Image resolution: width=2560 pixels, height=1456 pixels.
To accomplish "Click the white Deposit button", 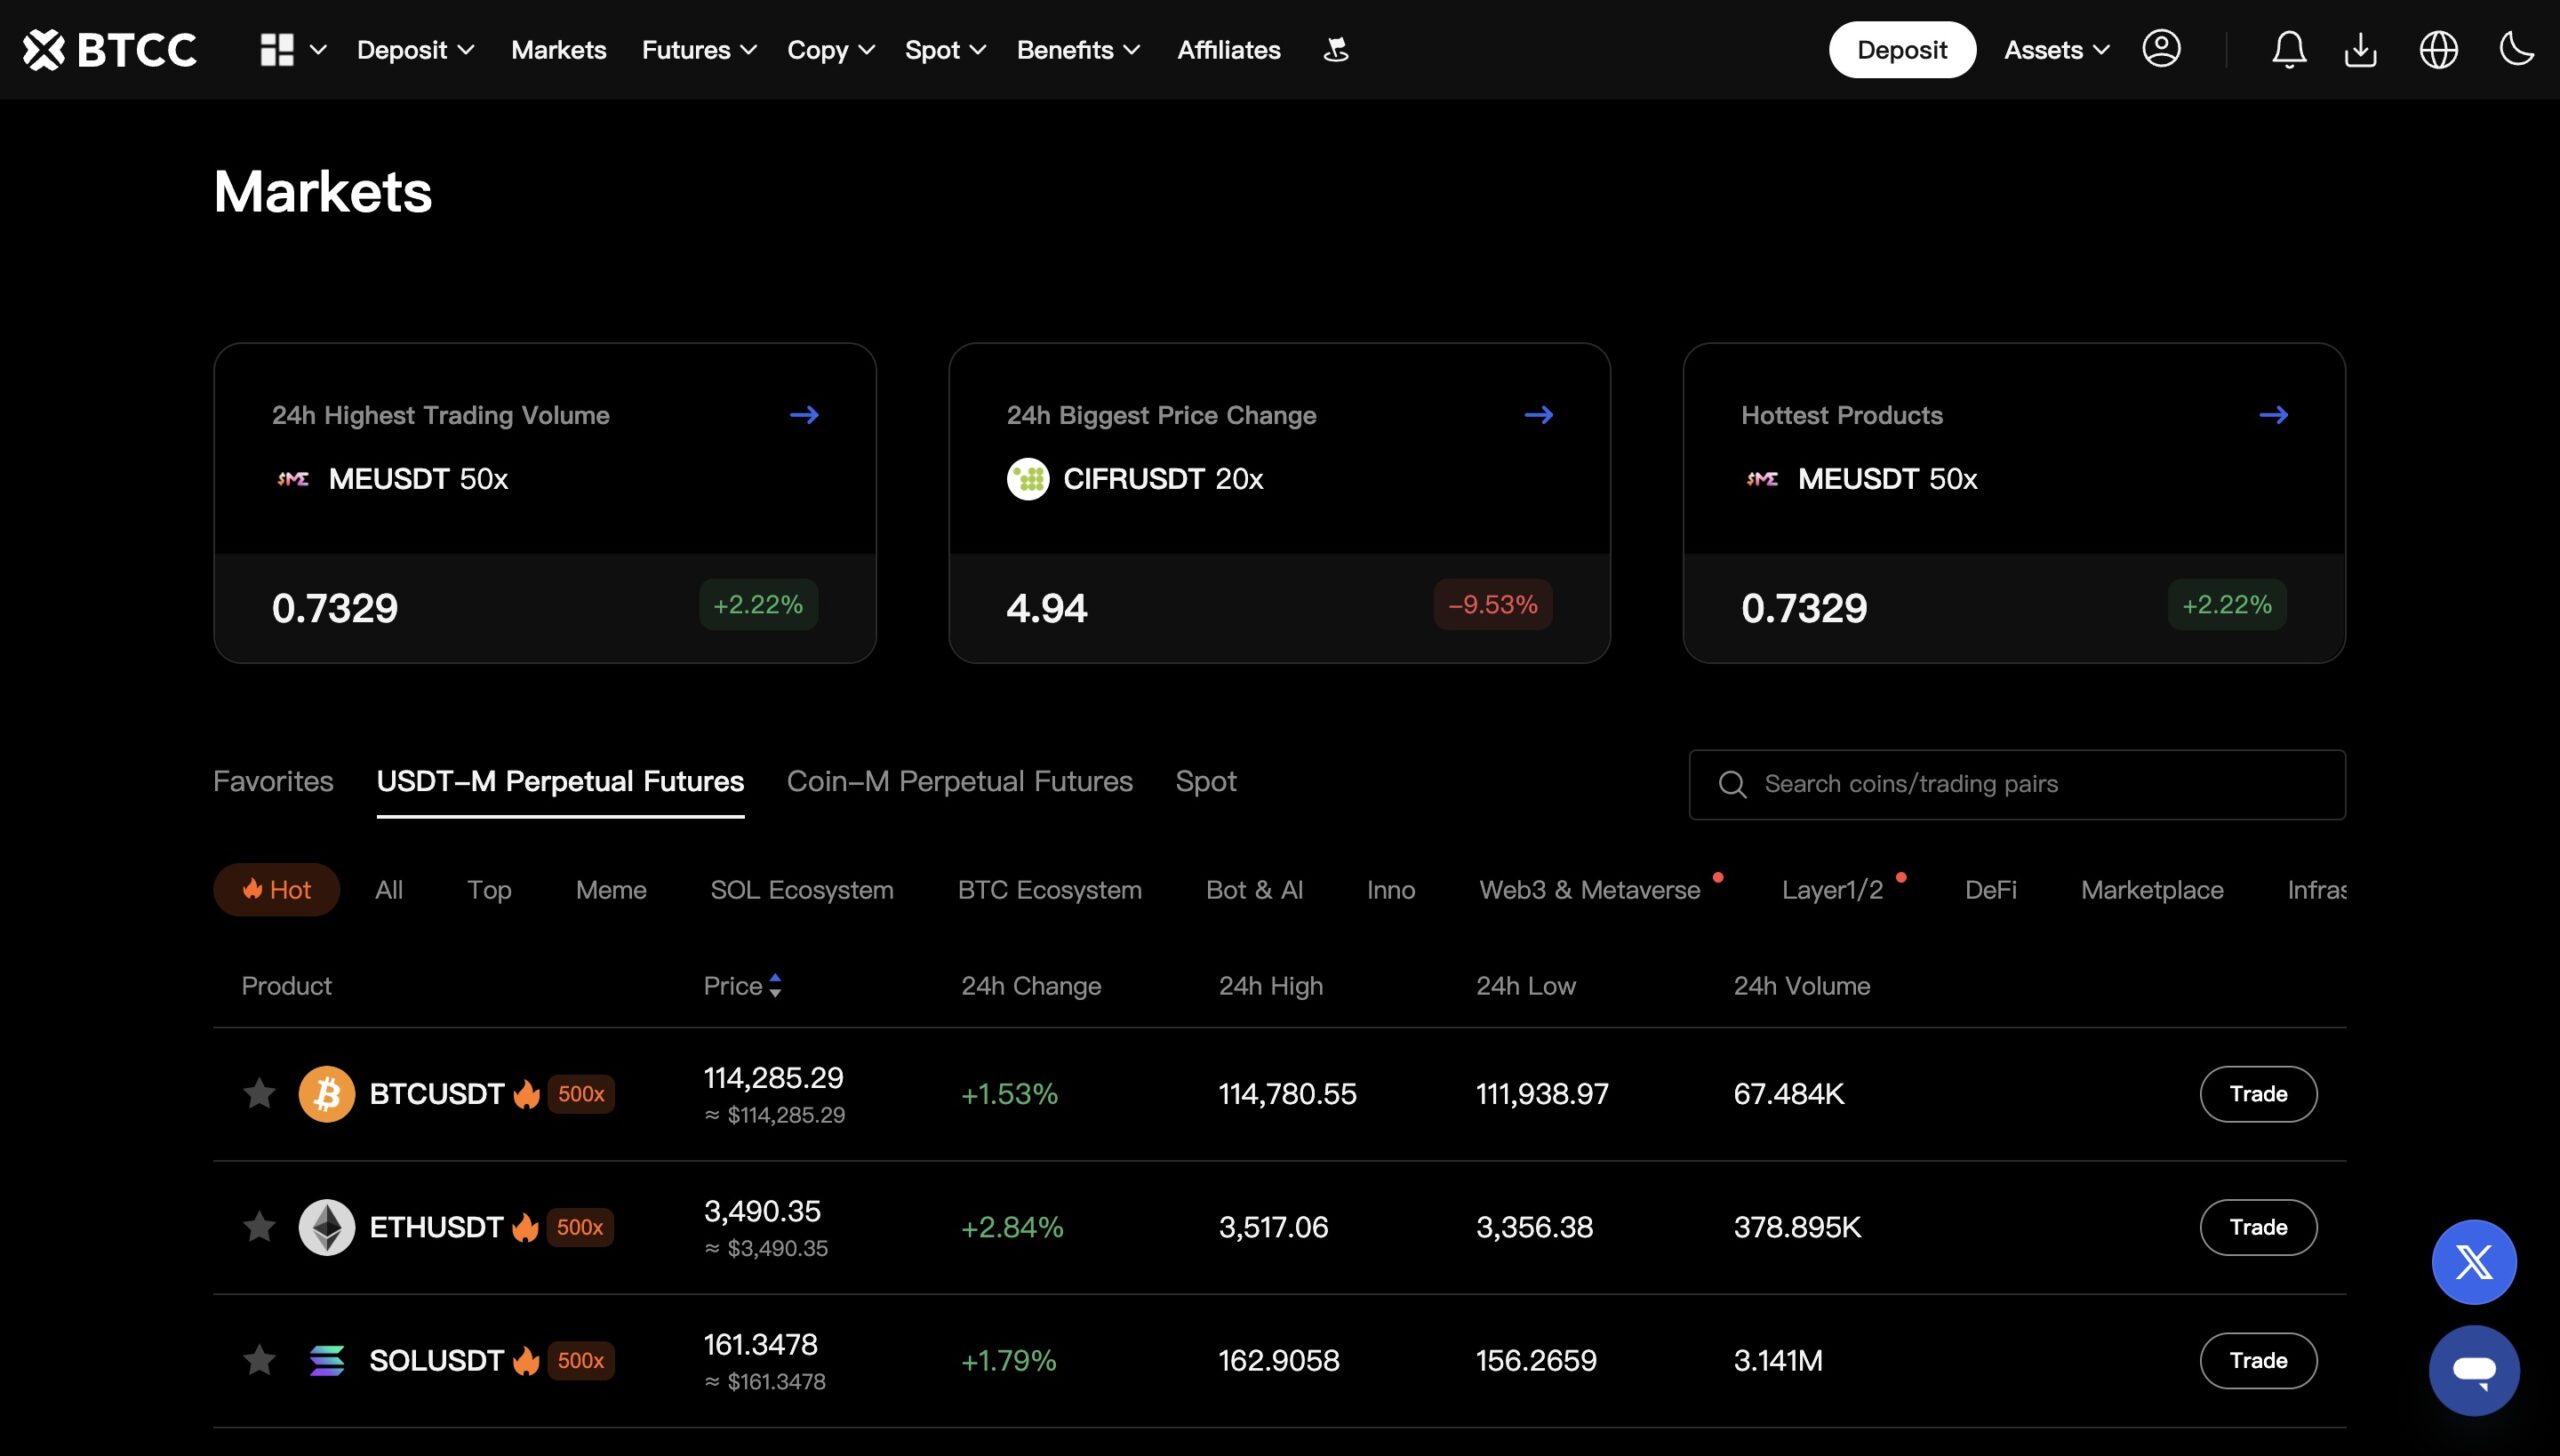I will tap(1902, 49).
